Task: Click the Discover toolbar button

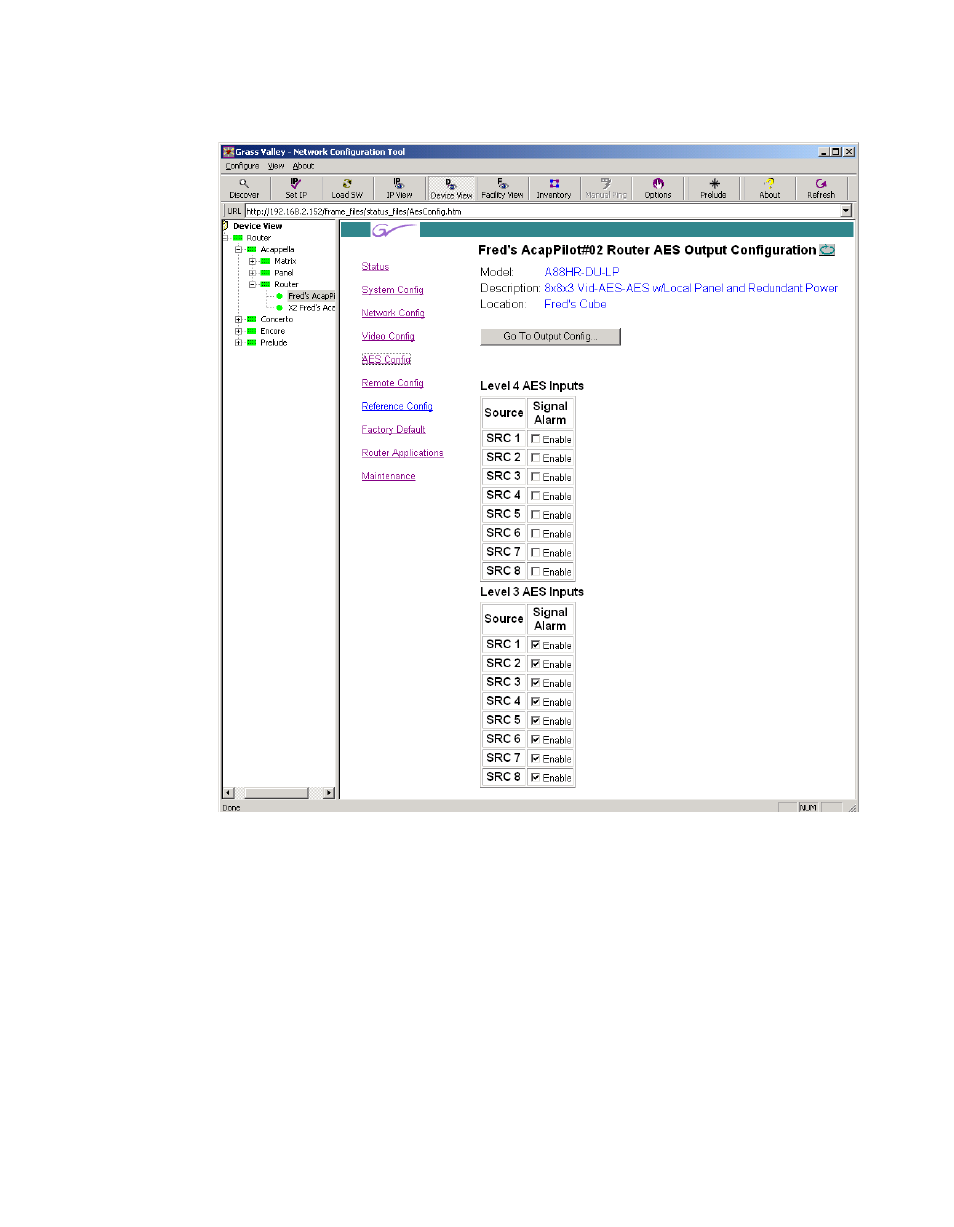Action: click(x=244, y=189)
